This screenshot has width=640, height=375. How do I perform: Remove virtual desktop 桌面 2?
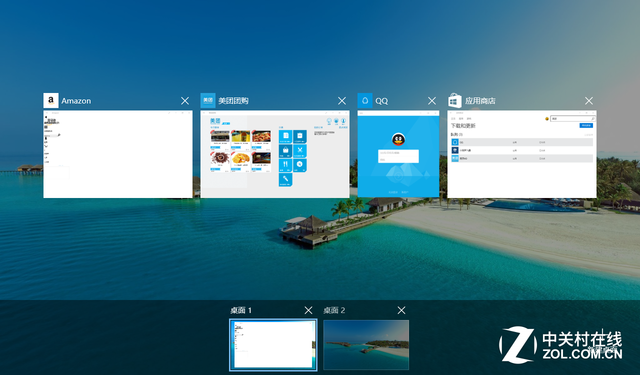[x=402, y=311]
